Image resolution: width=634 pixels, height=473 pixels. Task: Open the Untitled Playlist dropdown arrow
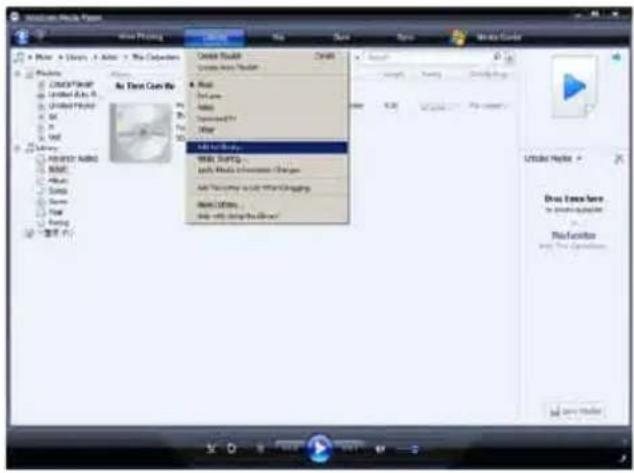[x=579, y=158]
